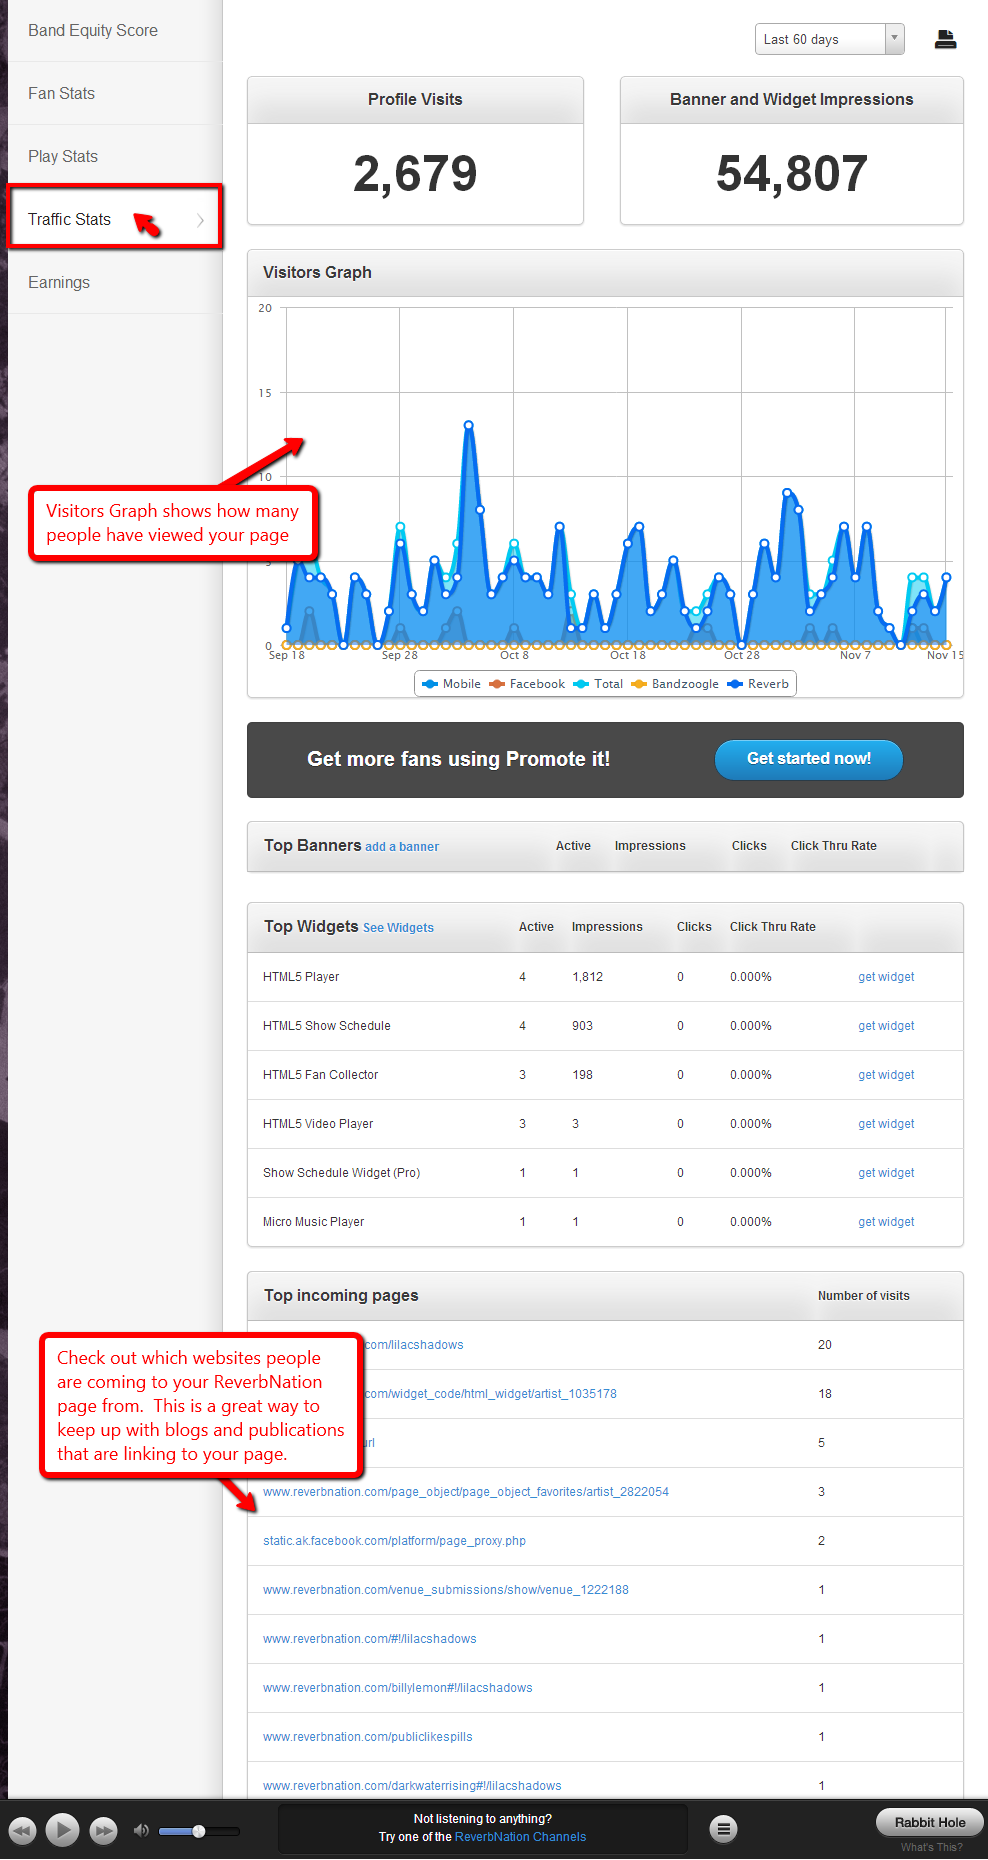Click the rewind button in player
Viewport: 988px width, 1860px height.
coord(22,1830)
